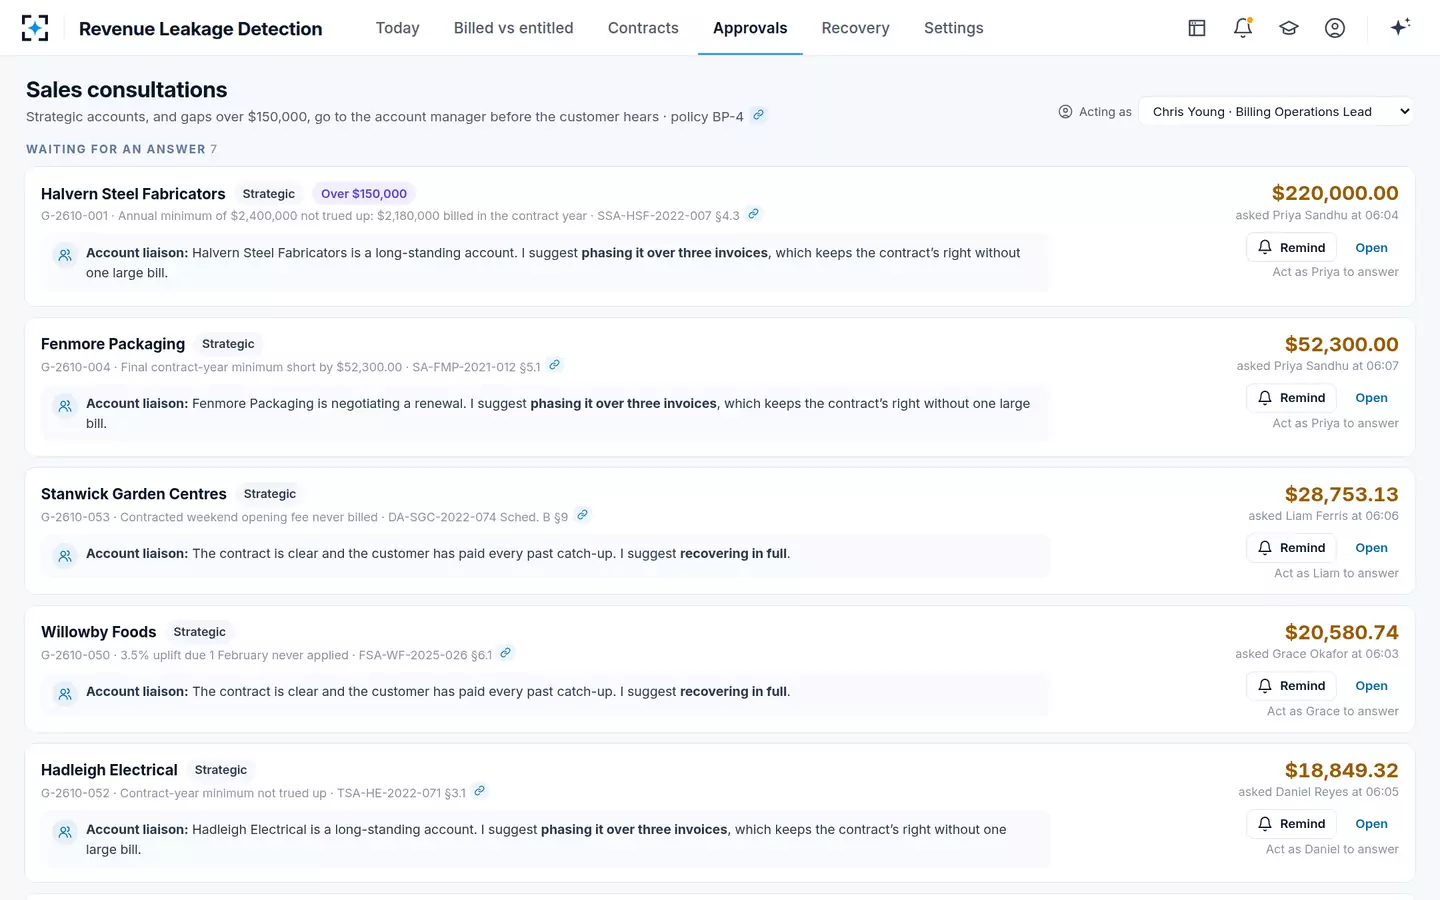Open the user account profile icon
The width and height of the screenshot is (1440, 900).
(1335, 28)
